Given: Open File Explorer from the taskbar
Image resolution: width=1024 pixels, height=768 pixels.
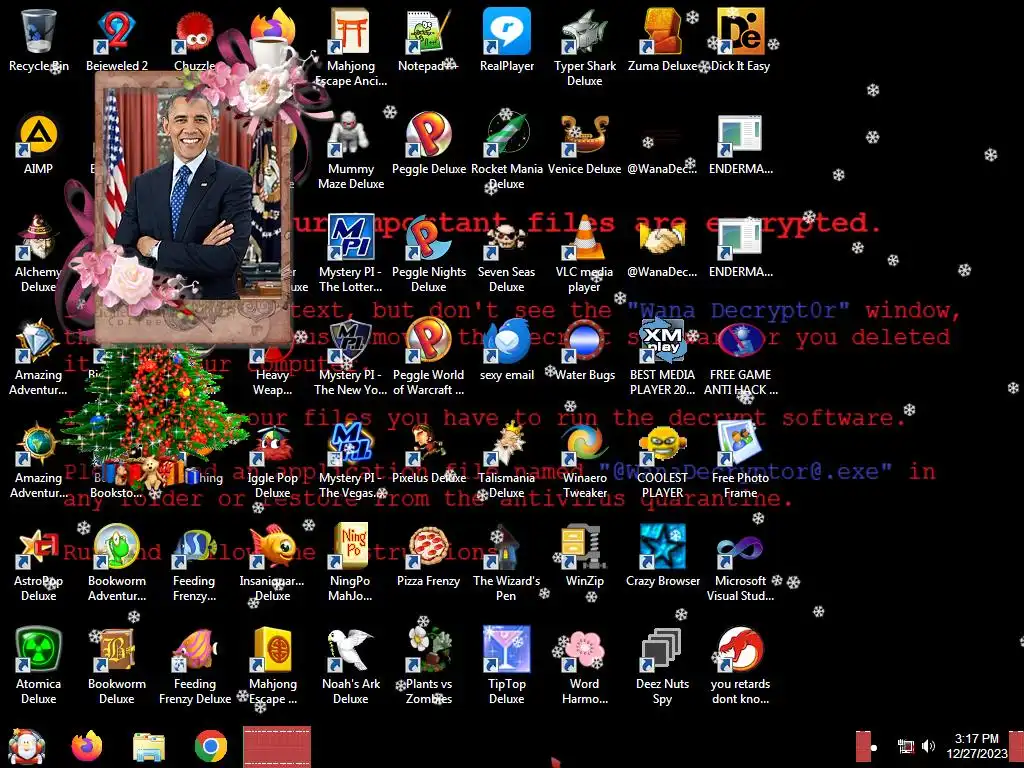Looking at the screenshot, I should [149, 747].
